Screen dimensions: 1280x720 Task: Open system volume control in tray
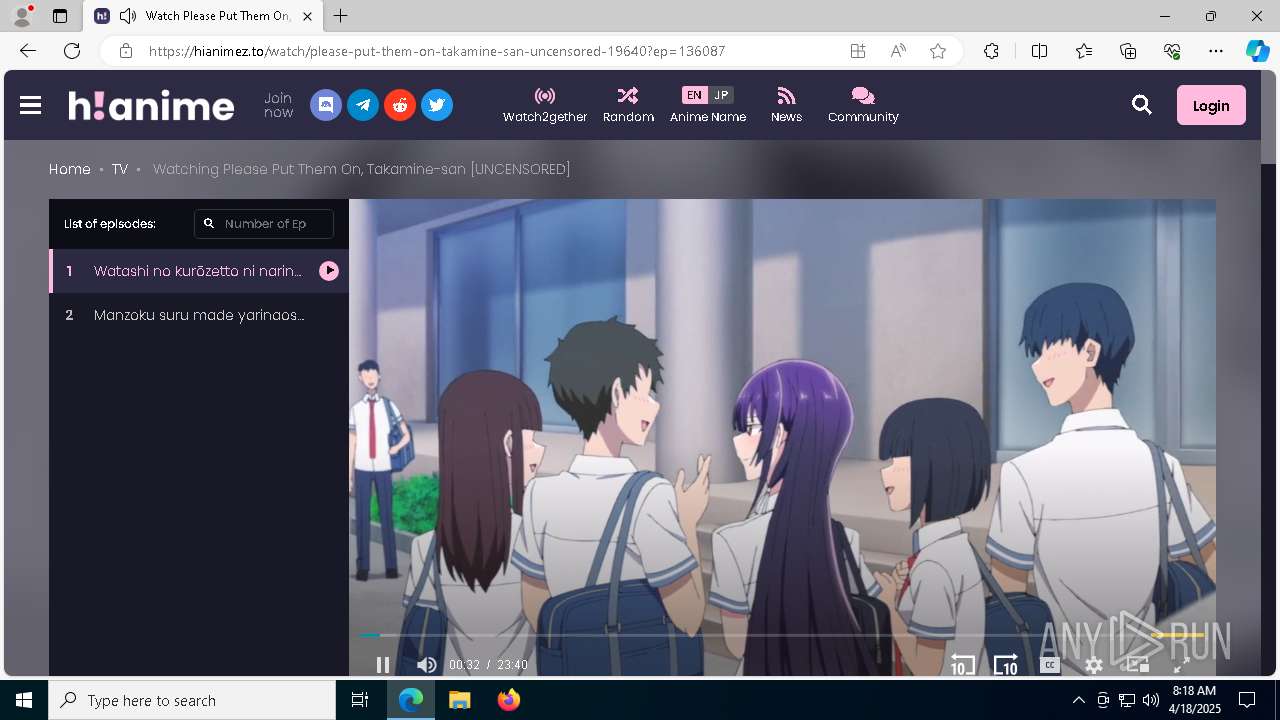coord(1151,700)
